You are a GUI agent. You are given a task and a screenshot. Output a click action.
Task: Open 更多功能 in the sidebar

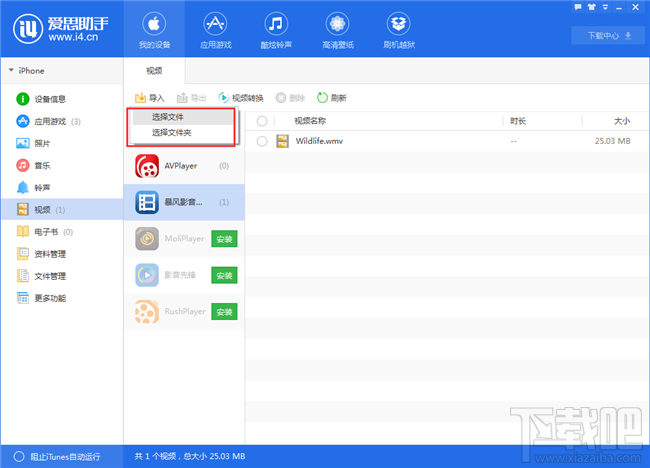[62, 298]
